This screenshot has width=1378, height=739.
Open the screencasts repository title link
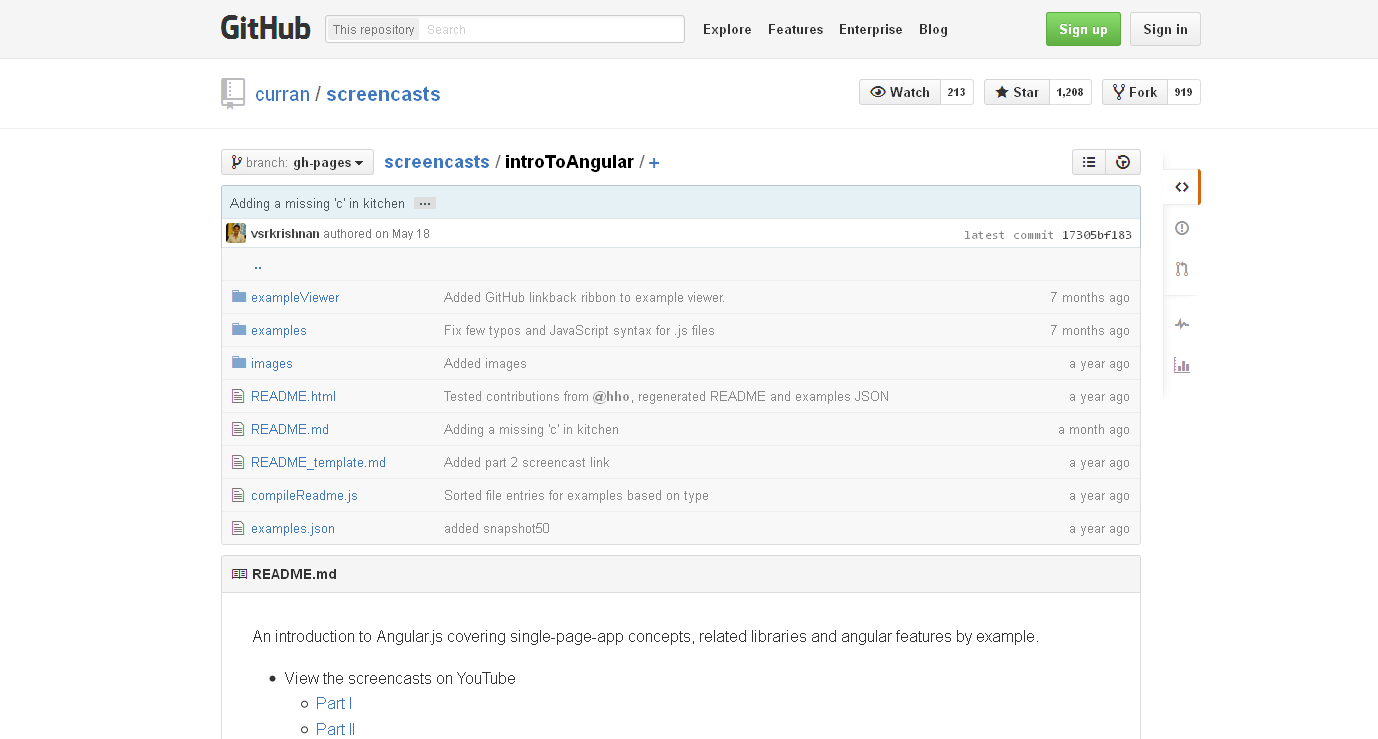383,94
